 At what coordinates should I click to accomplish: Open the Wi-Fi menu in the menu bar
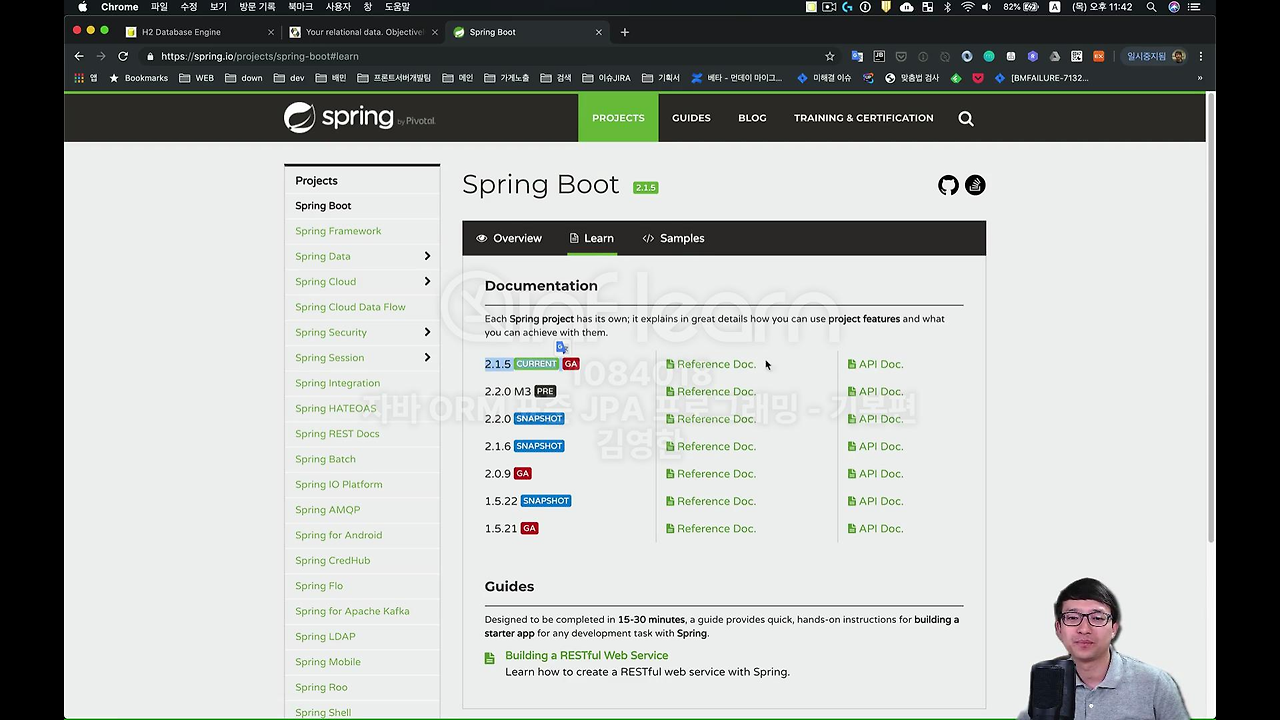(968, 7)
